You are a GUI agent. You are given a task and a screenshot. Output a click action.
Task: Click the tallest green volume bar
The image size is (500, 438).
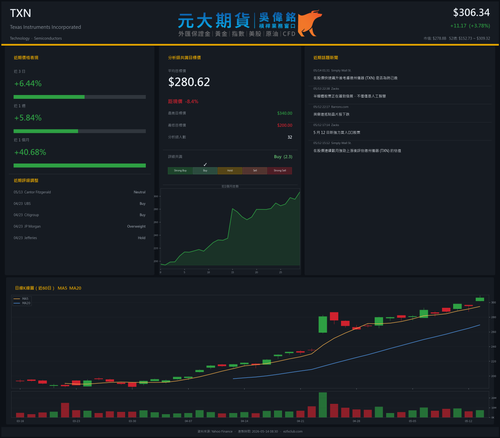pyautogui.click(x=323, y=405)
